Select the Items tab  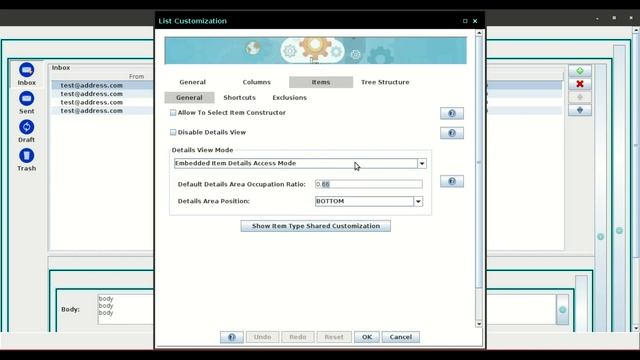(321, 82)
